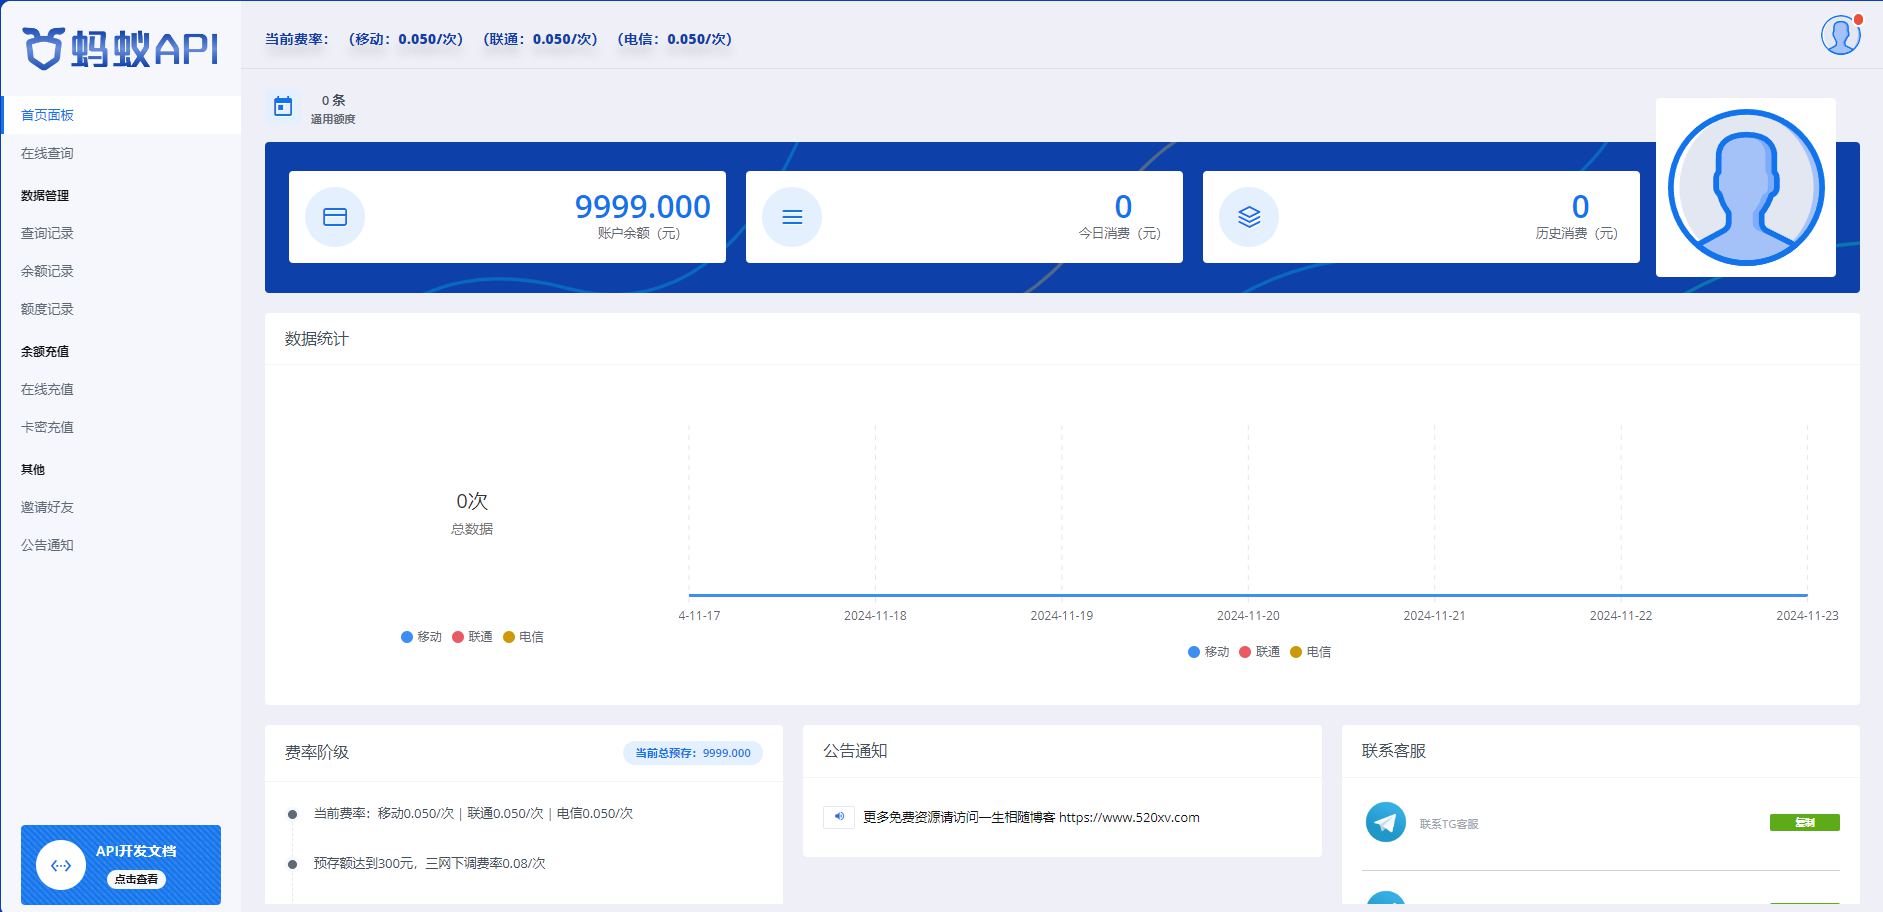The image size is (1883, 912).
Task: Select the 账户余额 card icon
Action: pos(335,216)
